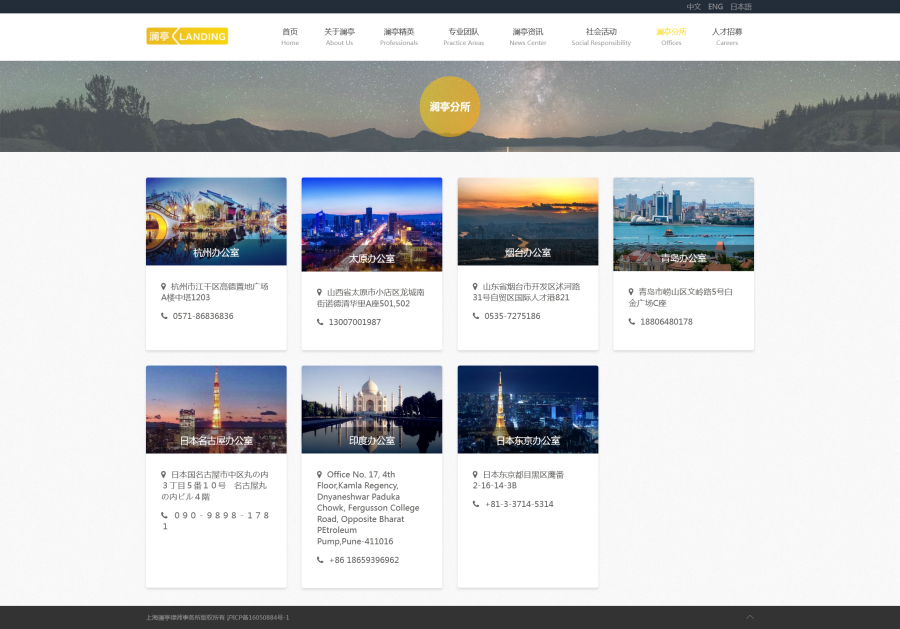Click the phone icon in India office card
900x629 pixels.
(320, 560)
